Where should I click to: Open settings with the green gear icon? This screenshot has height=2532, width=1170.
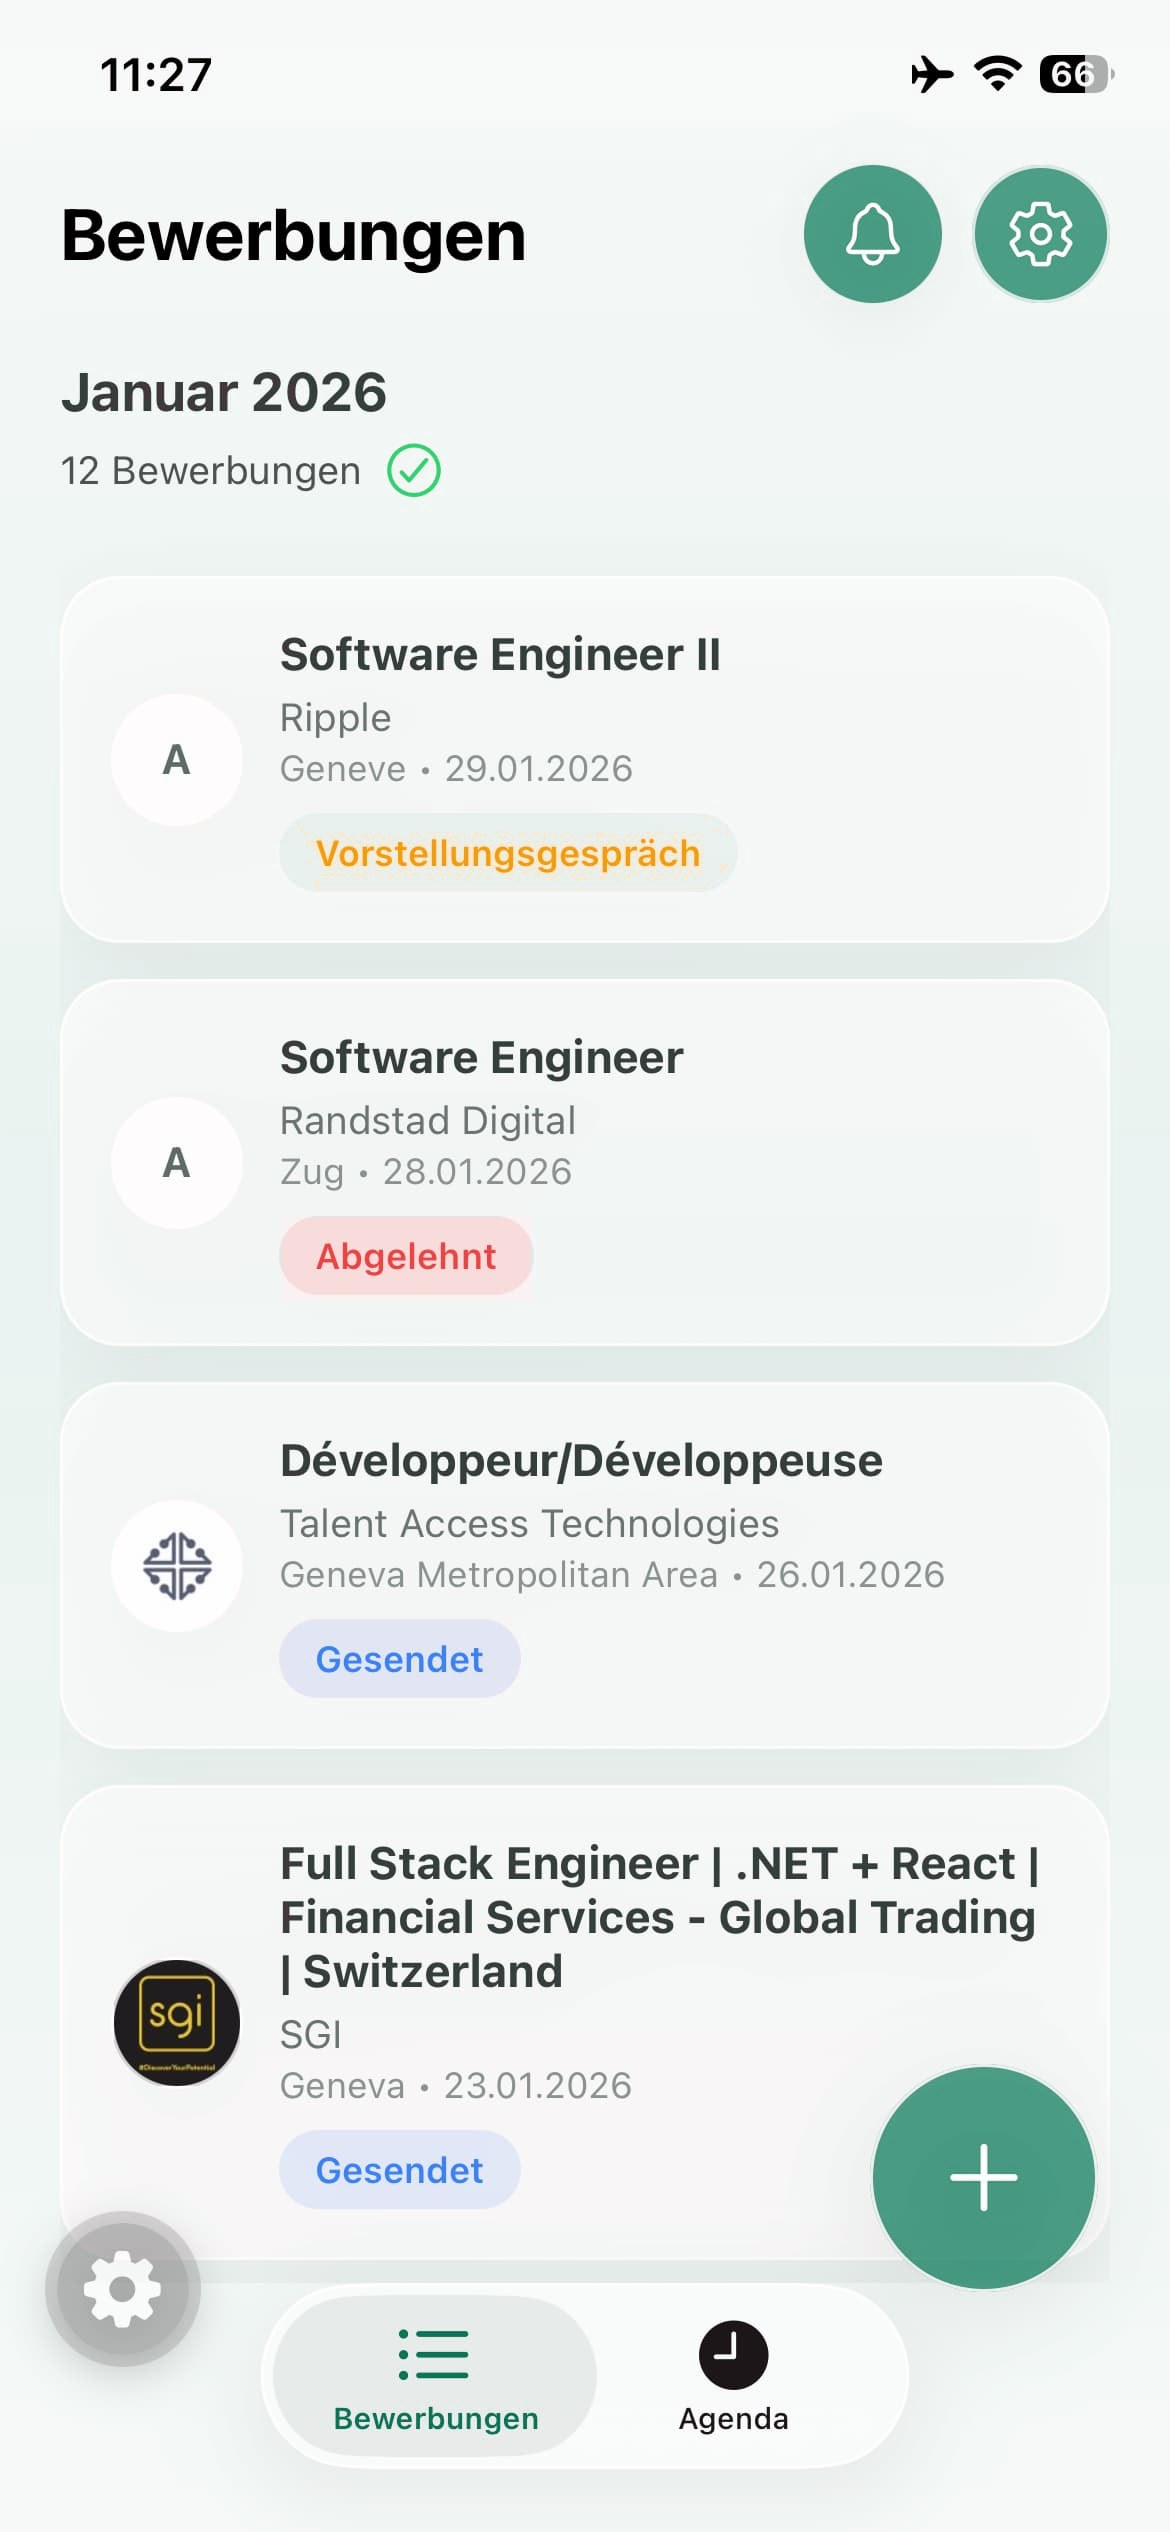click(x=1040, y=234)
